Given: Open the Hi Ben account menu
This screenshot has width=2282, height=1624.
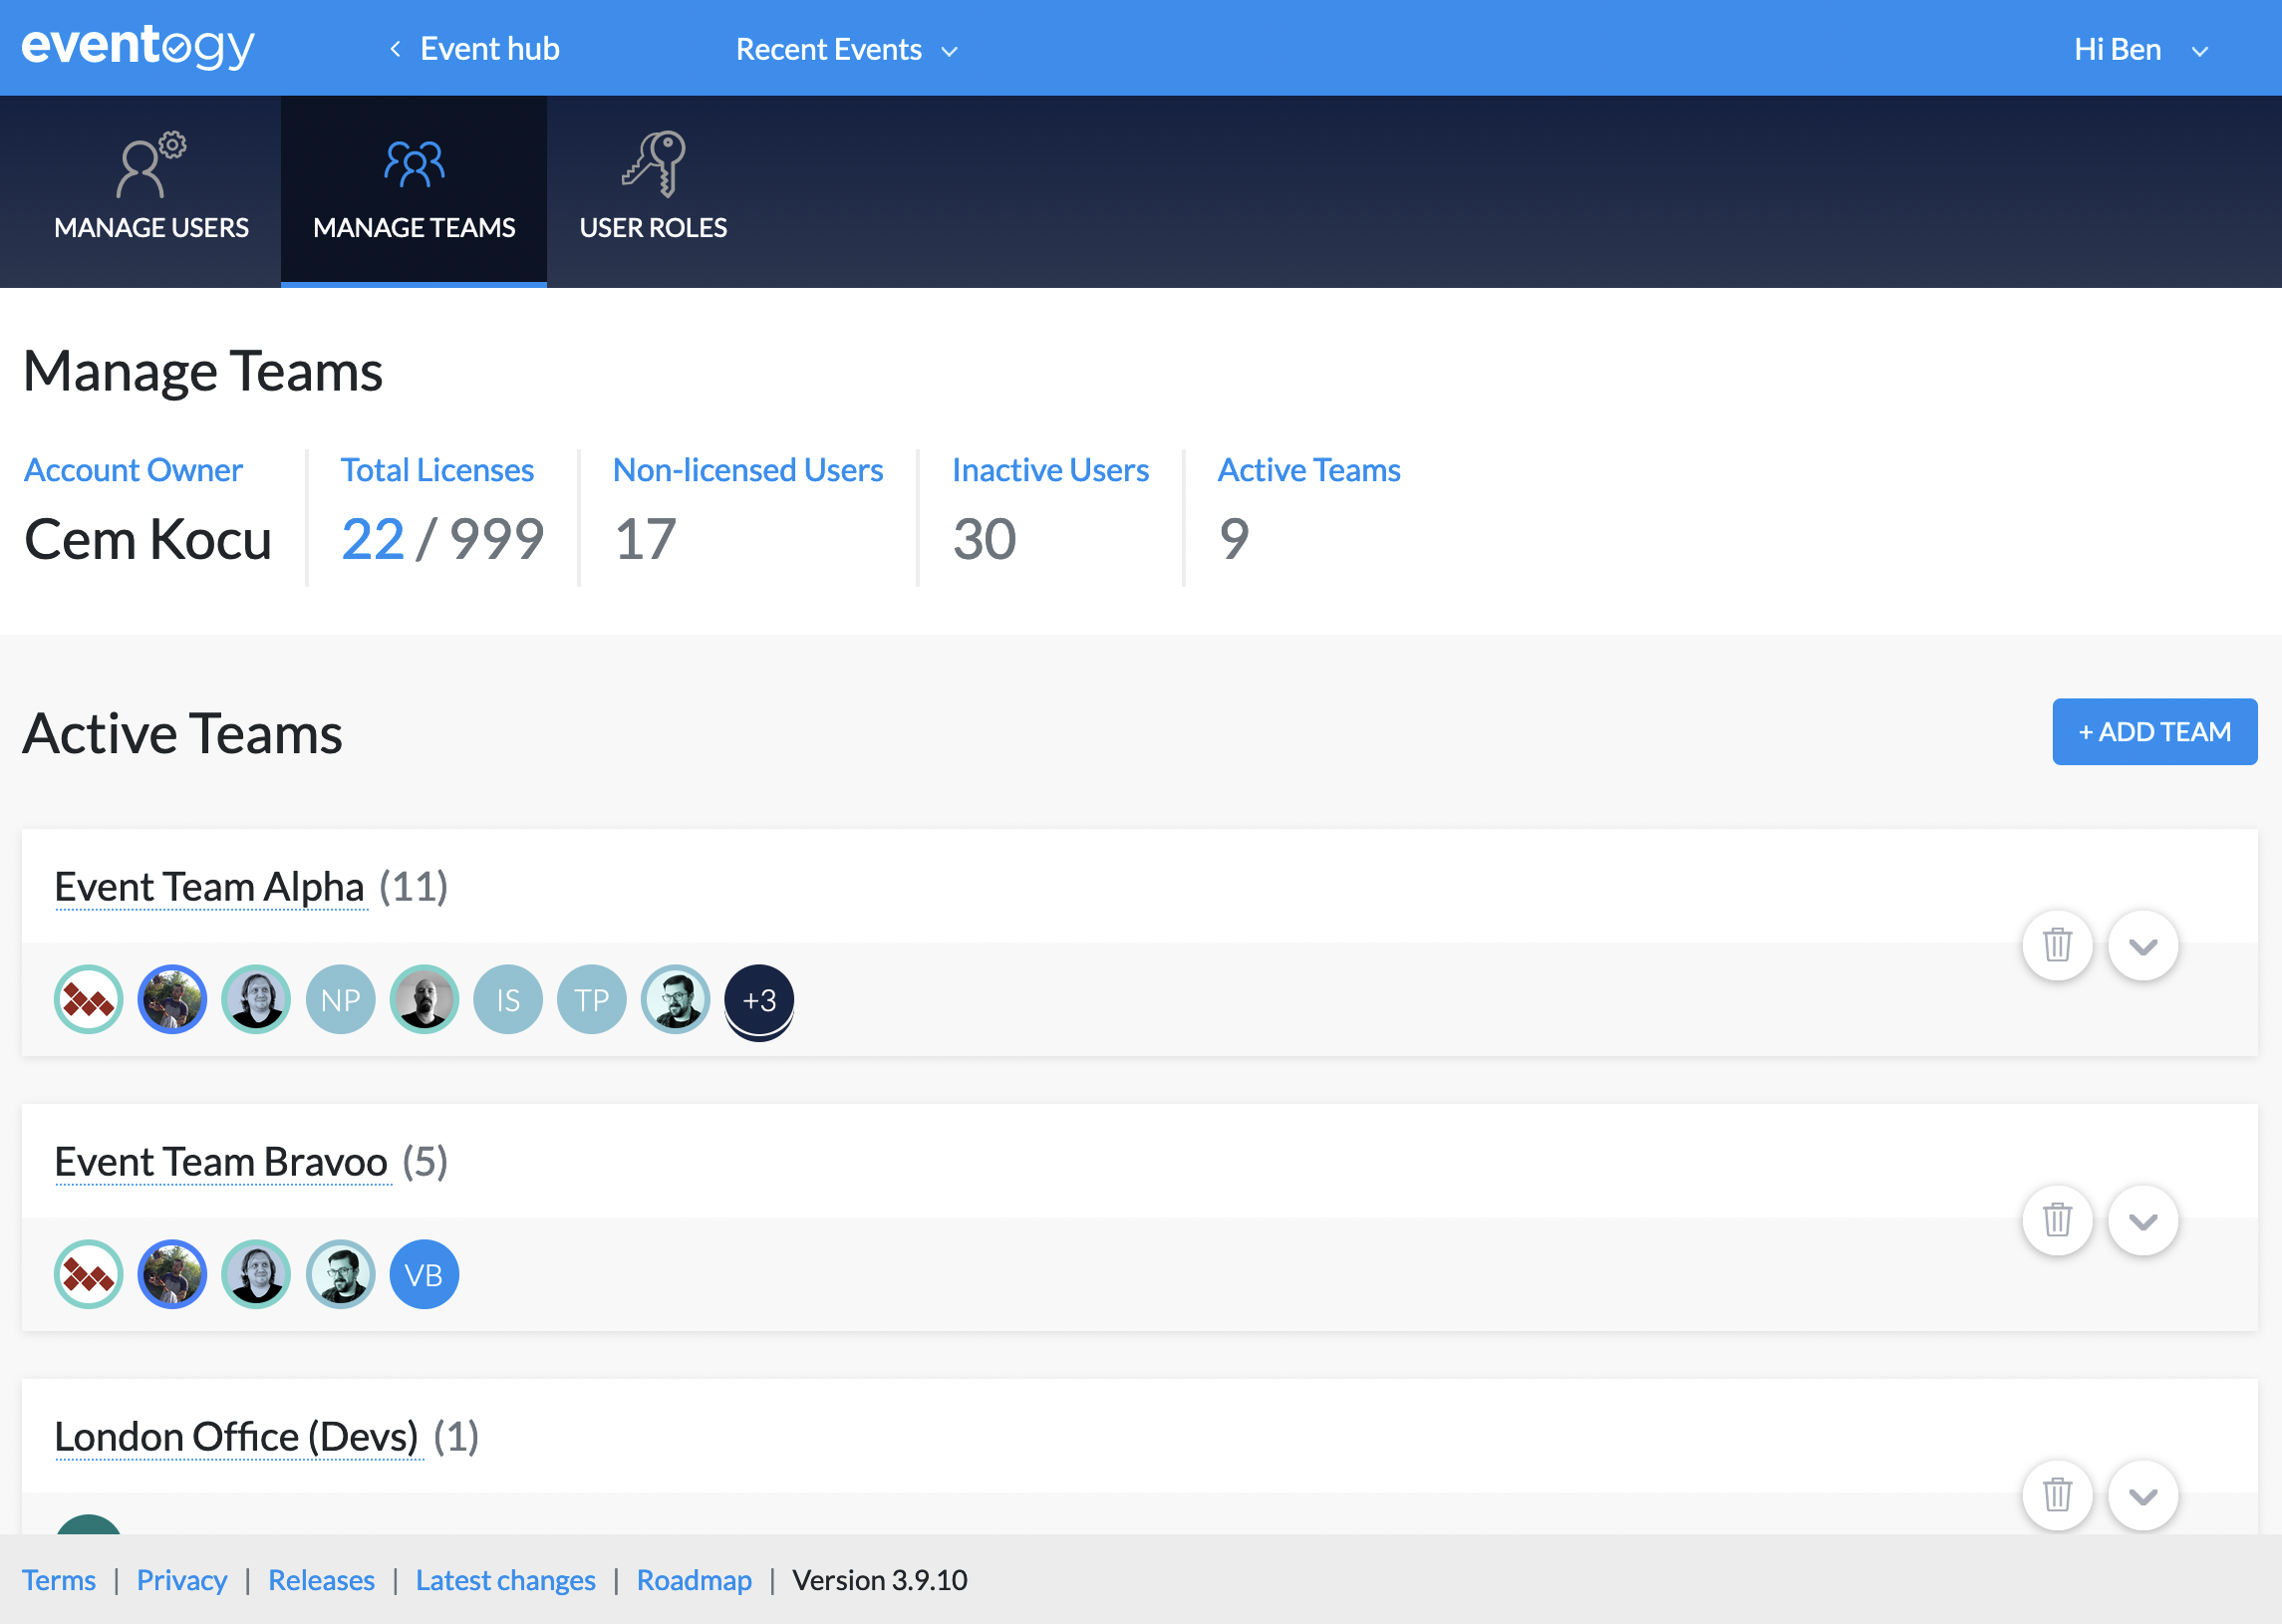Looking at the screenshot, I should point(2140,48).
